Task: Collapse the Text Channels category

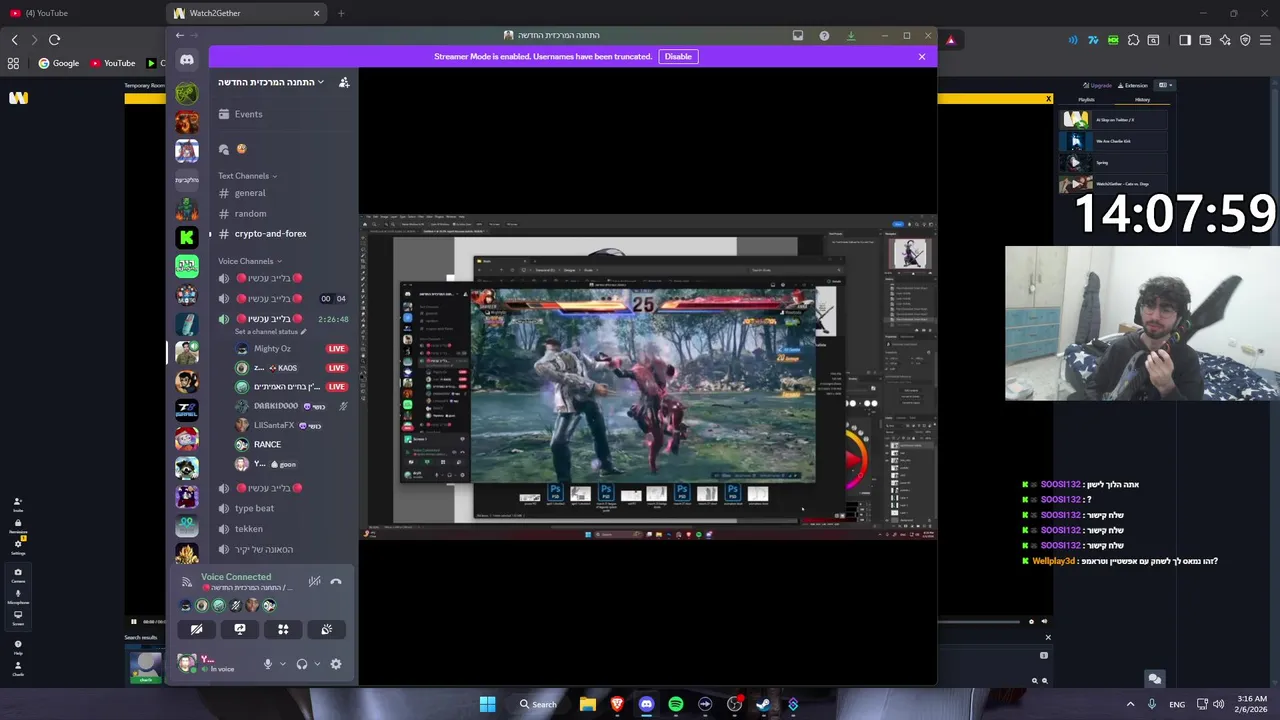Action: coord(247,176)
